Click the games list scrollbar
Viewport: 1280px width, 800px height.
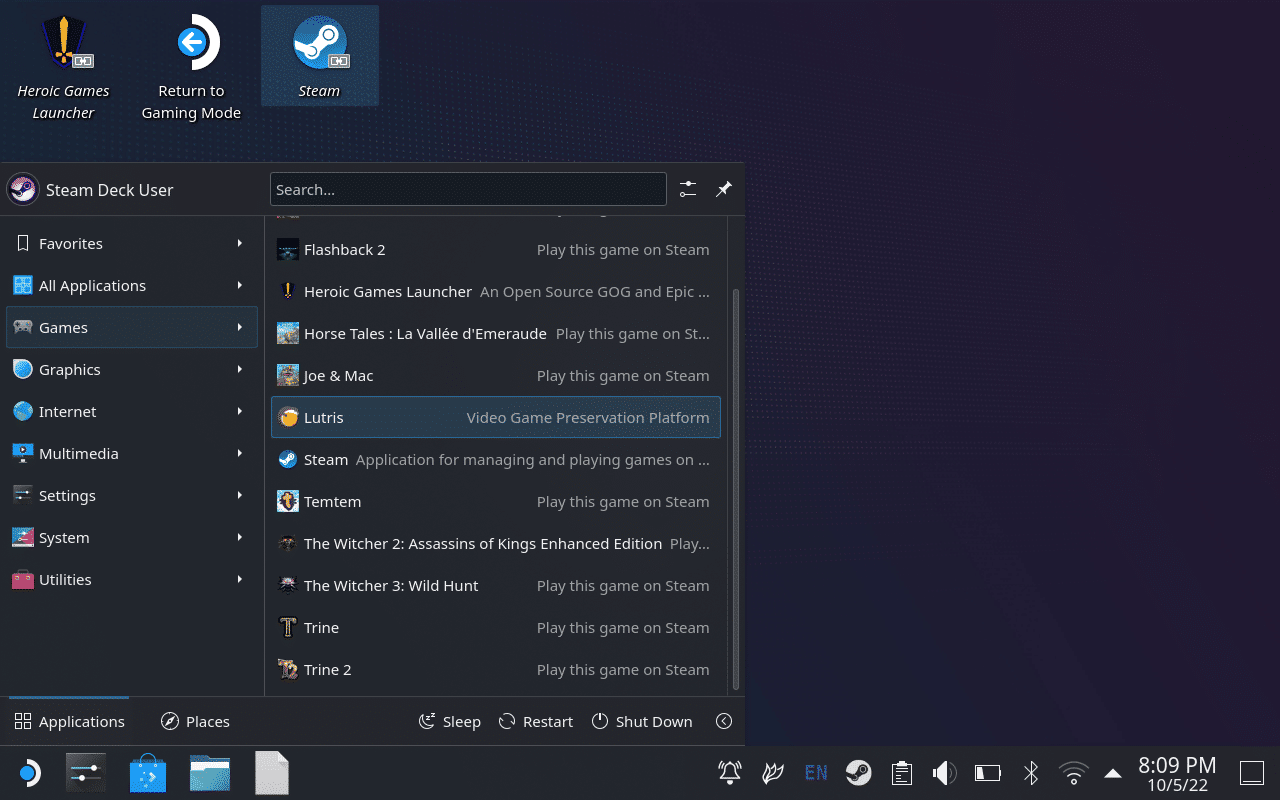click(737, 489)
